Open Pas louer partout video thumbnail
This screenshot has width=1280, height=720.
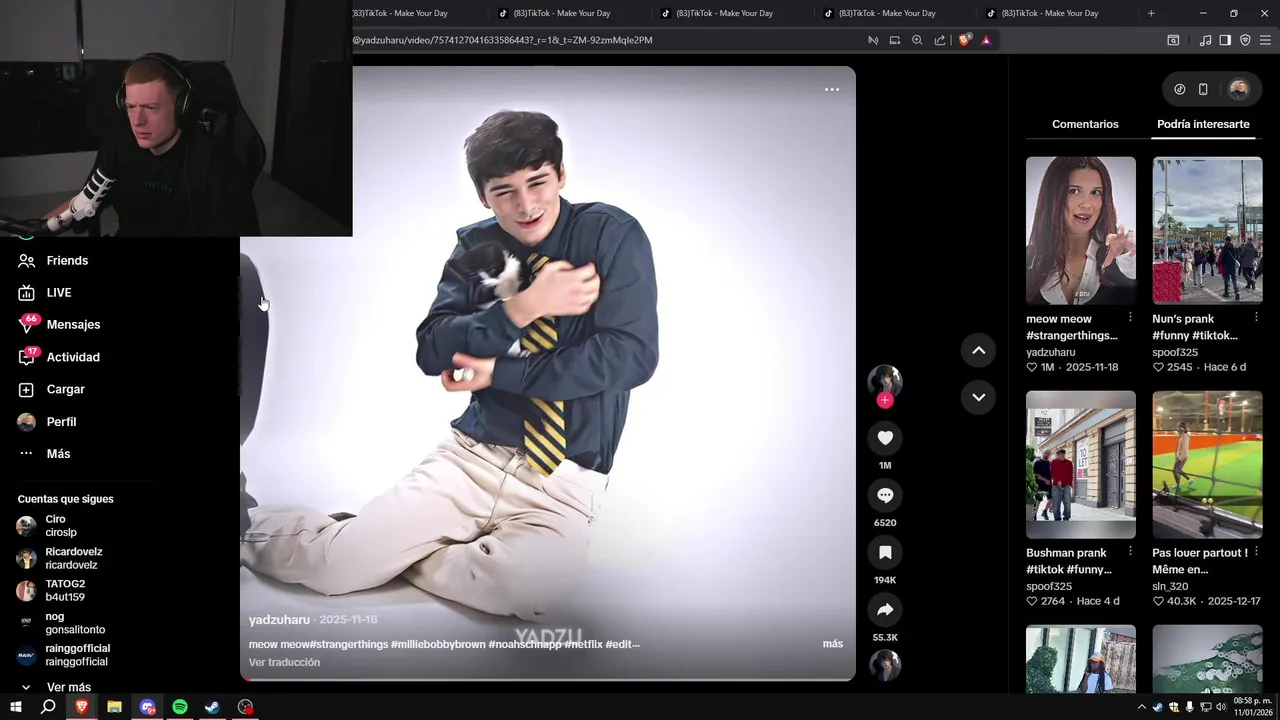[1207, 464]
